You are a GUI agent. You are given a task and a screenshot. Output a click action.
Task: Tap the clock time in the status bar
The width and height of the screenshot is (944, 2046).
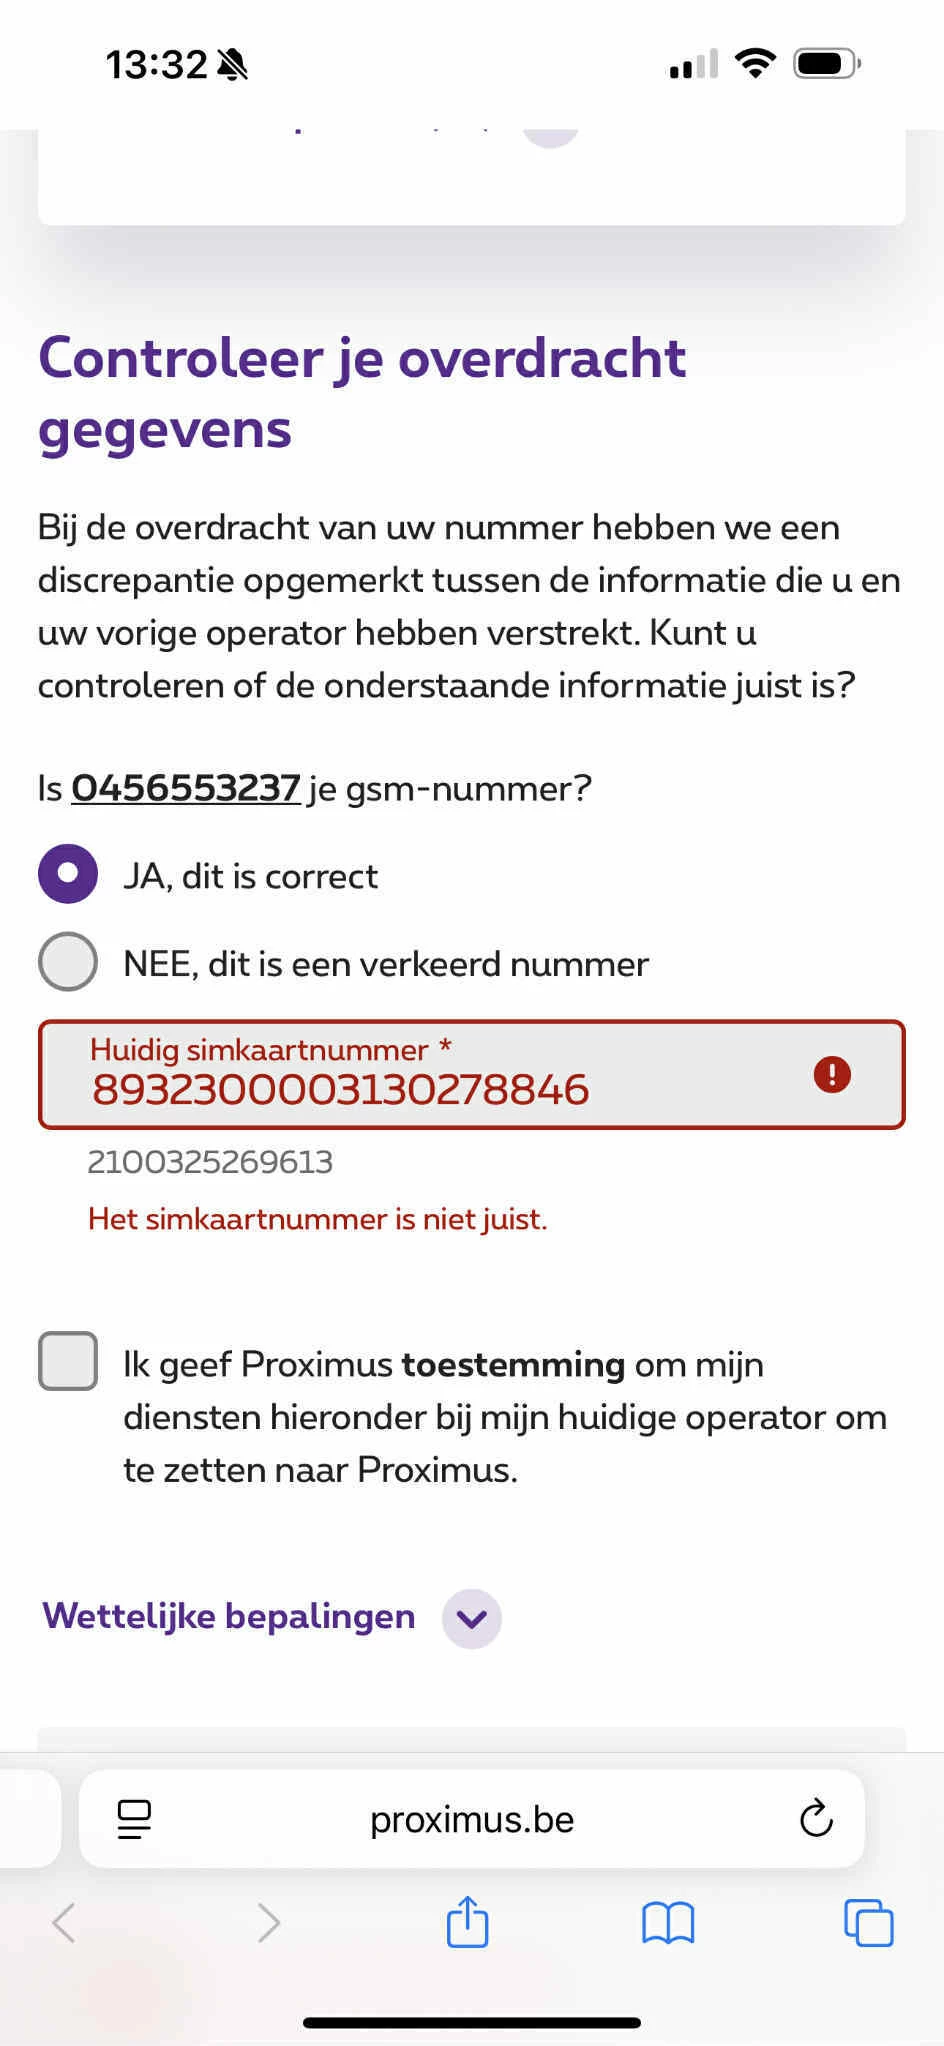point(156,65)
